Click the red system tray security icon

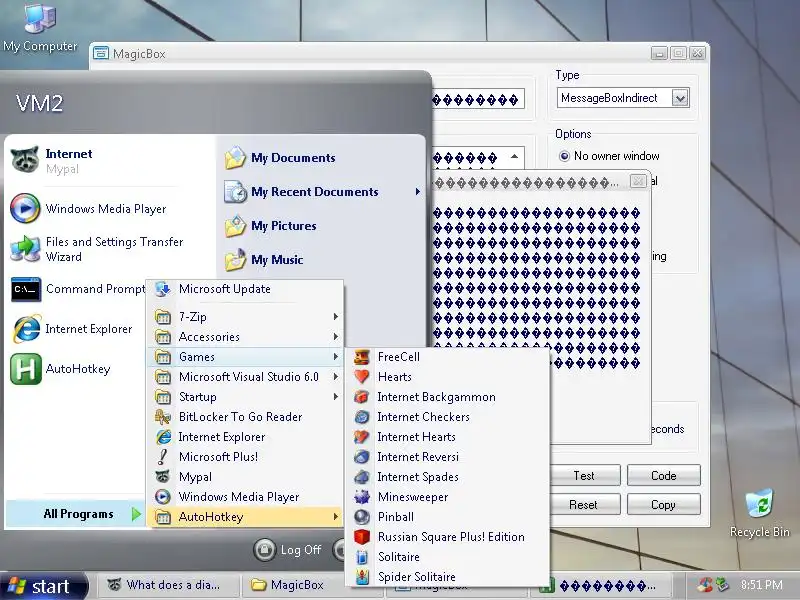705,585
